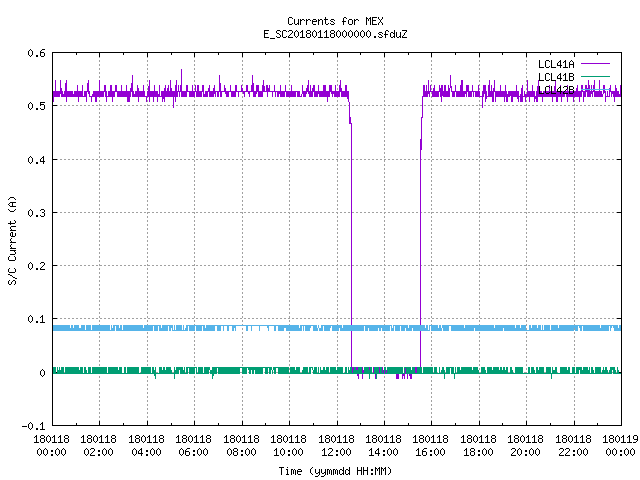Click the Time (yymmdd HH:MM) axis label
This screenshot has width=640, height=480.
[335, 471]
